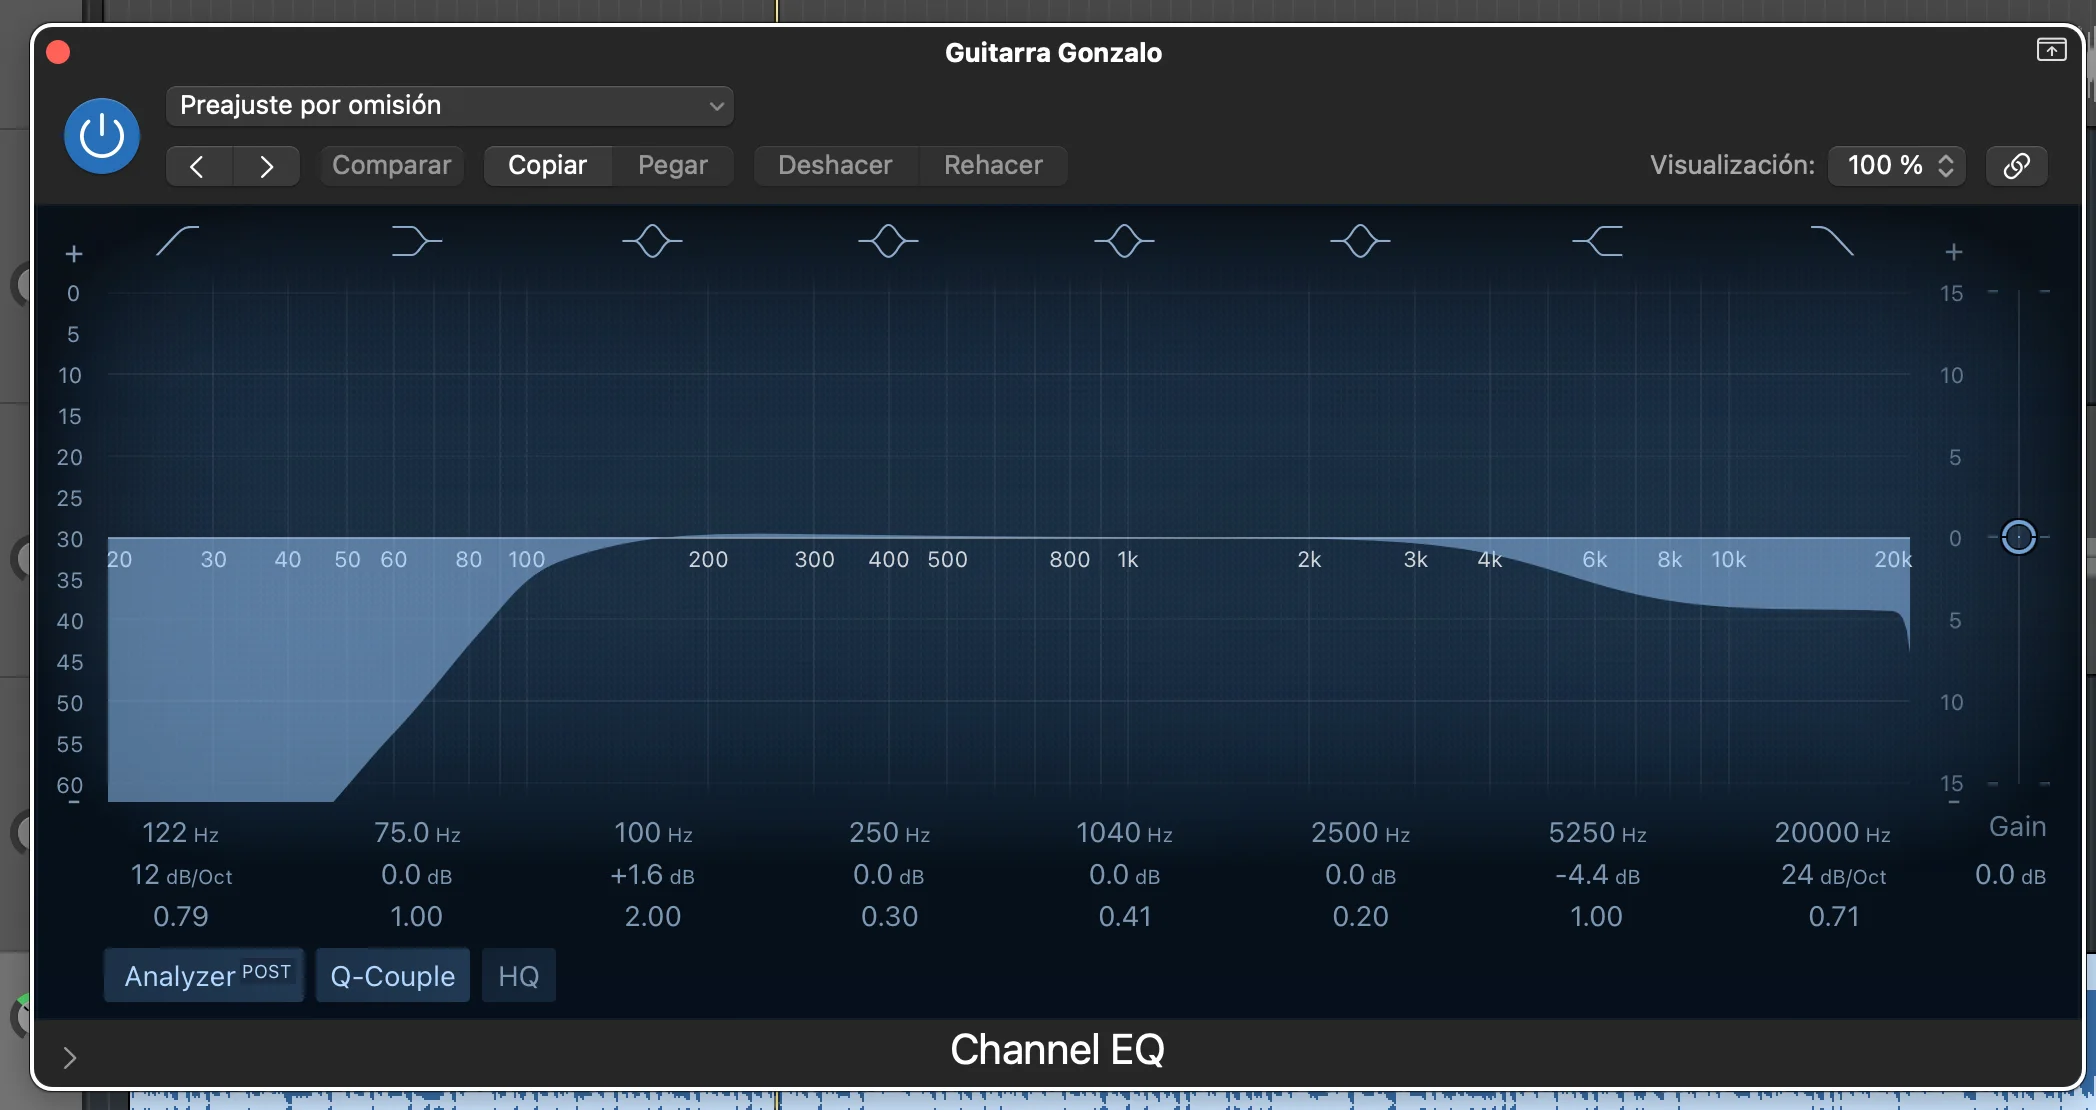Click the Comparar button
The image size is (2096, 1110).
391,165
